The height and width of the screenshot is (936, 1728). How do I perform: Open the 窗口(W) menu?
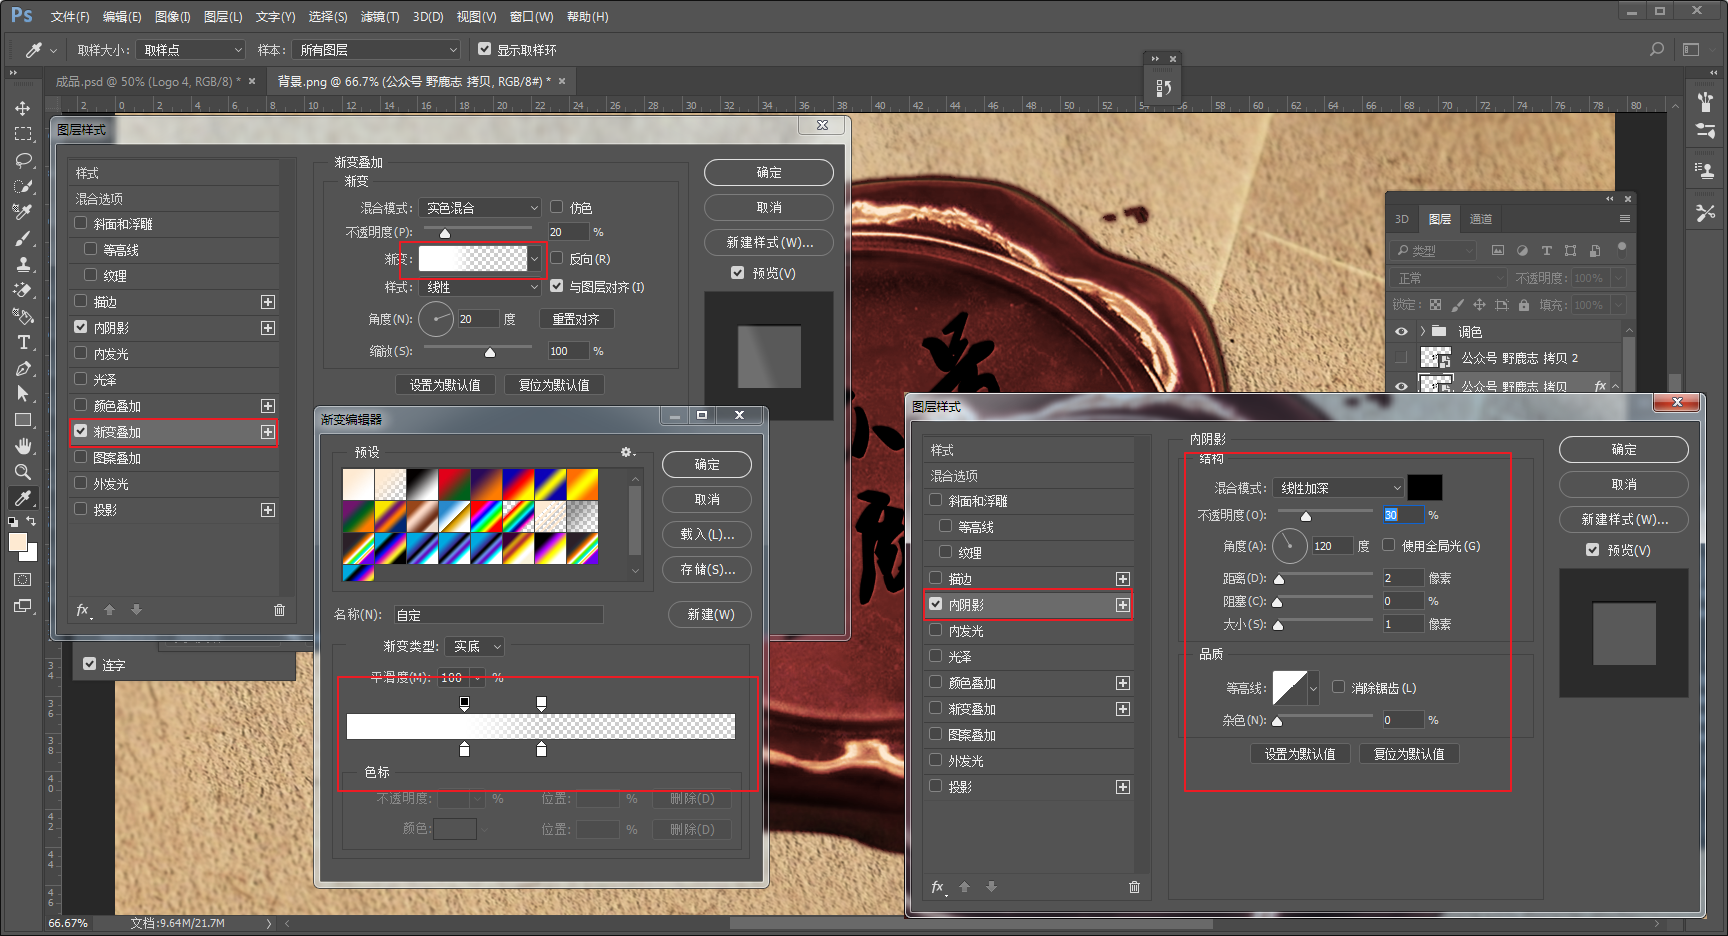tap(531, 17)
